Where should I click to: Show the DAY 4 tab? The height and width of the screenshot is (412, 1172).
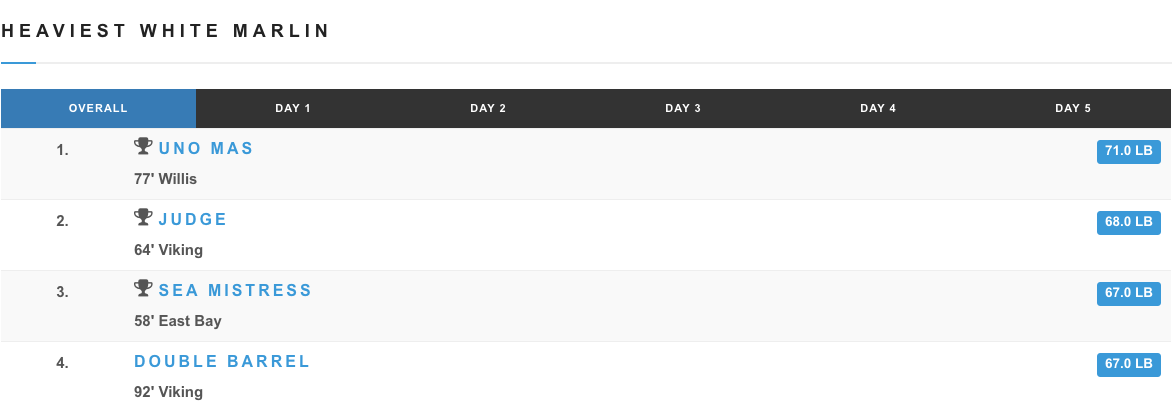(x=878, y=108)
